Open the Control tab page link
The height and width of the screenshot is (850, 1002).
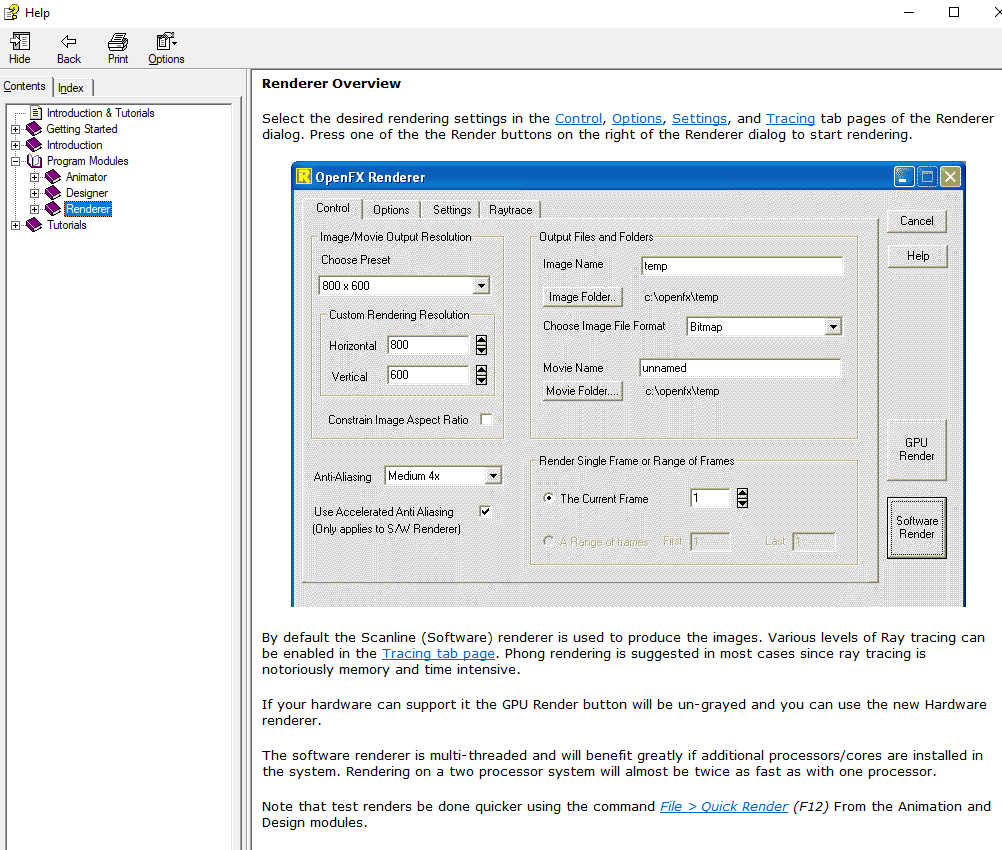tap(578, 118)
